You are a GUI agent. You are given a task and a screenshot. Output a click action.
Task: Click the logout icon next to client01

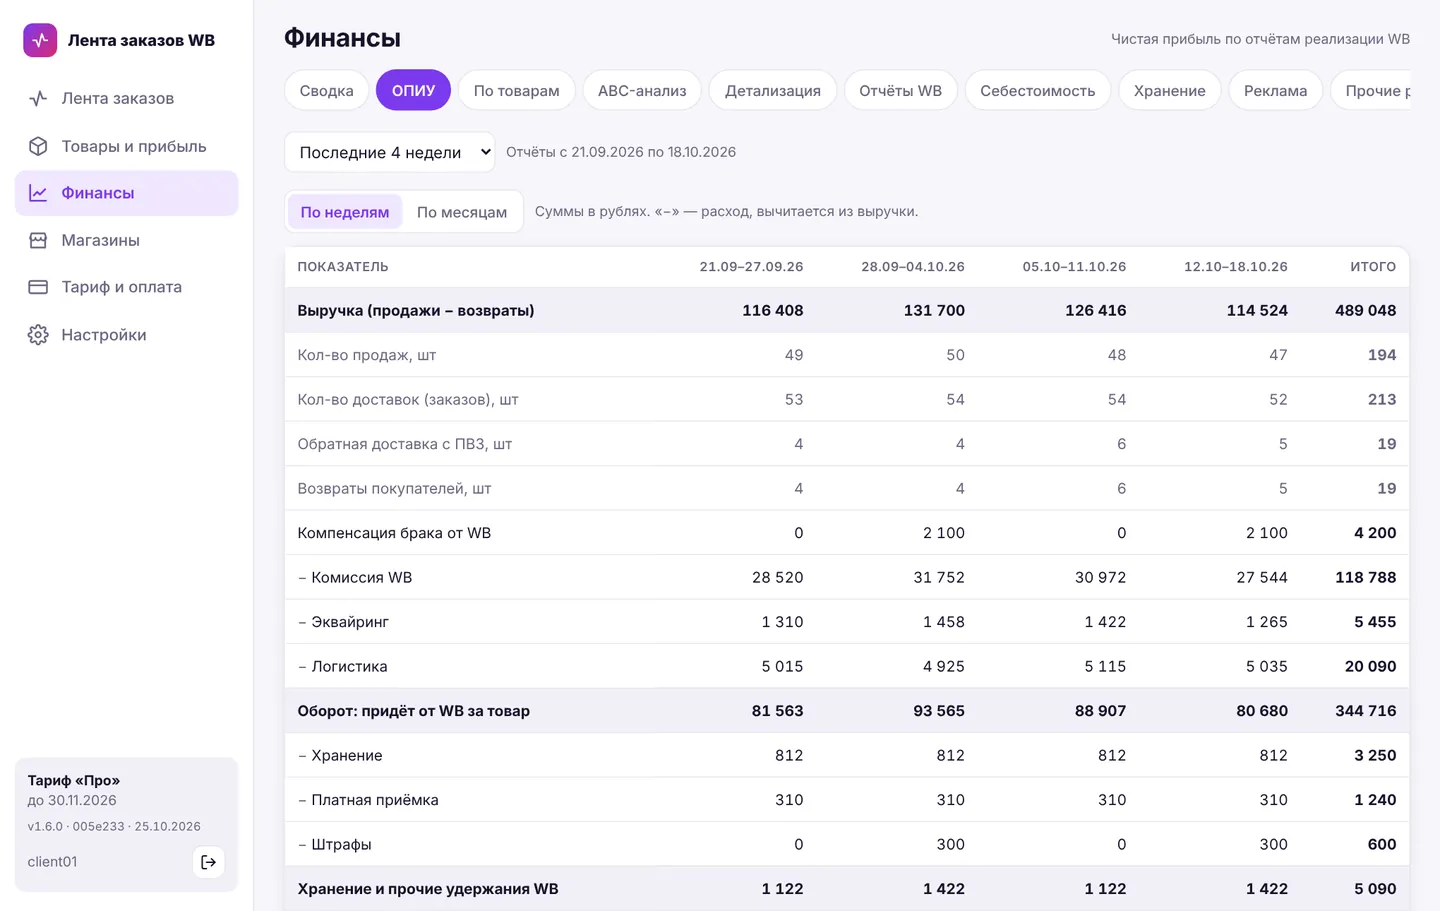pos(208,862)
